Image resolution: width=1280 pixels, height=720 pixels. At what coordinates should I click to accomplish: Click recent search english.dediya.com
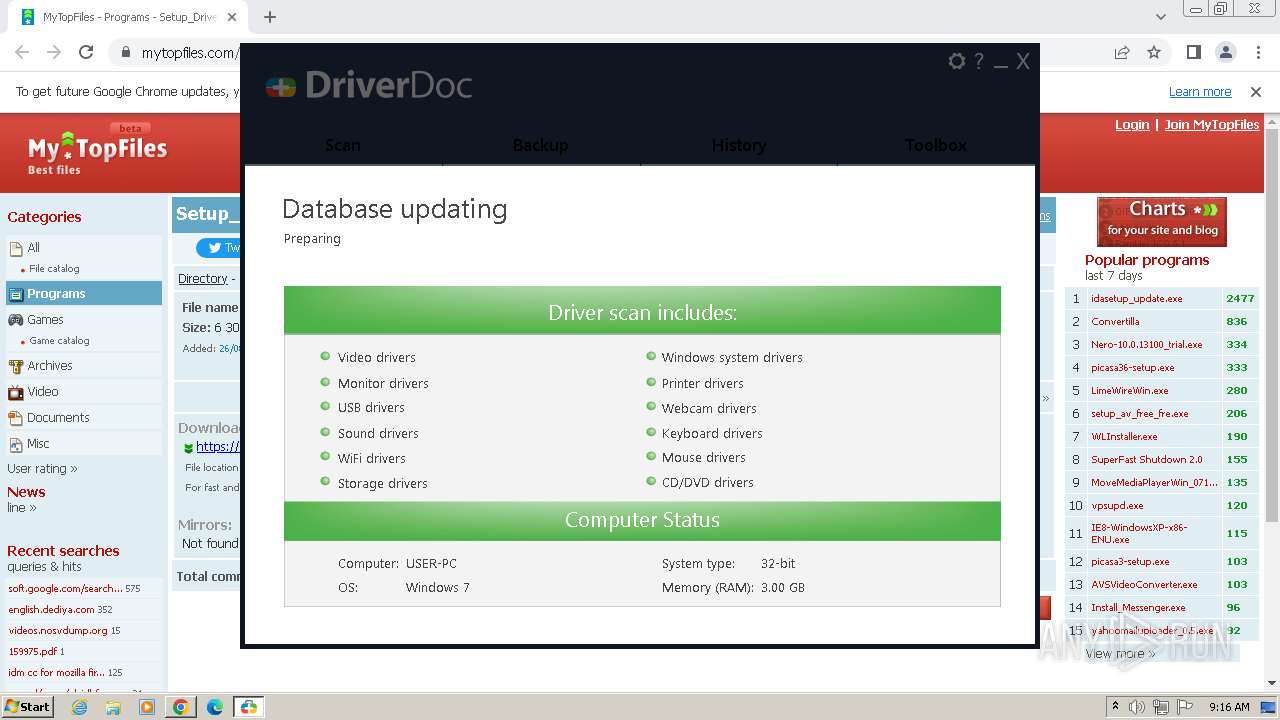click(51, 609)
